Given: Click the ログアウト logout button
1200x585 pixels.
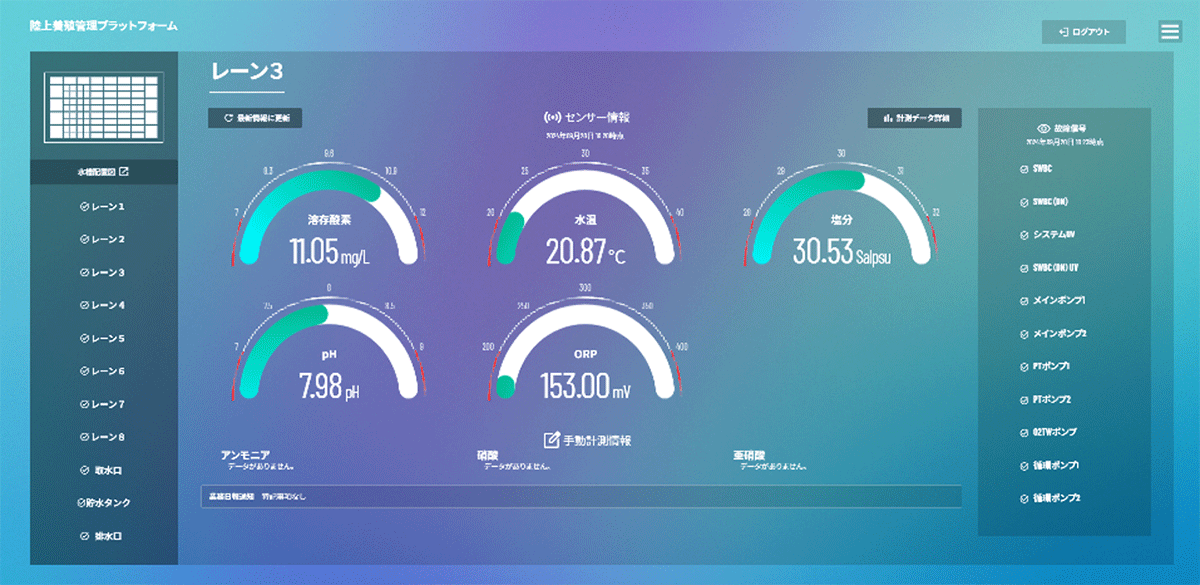Looking at the screenshot, I should point(1084,32).
